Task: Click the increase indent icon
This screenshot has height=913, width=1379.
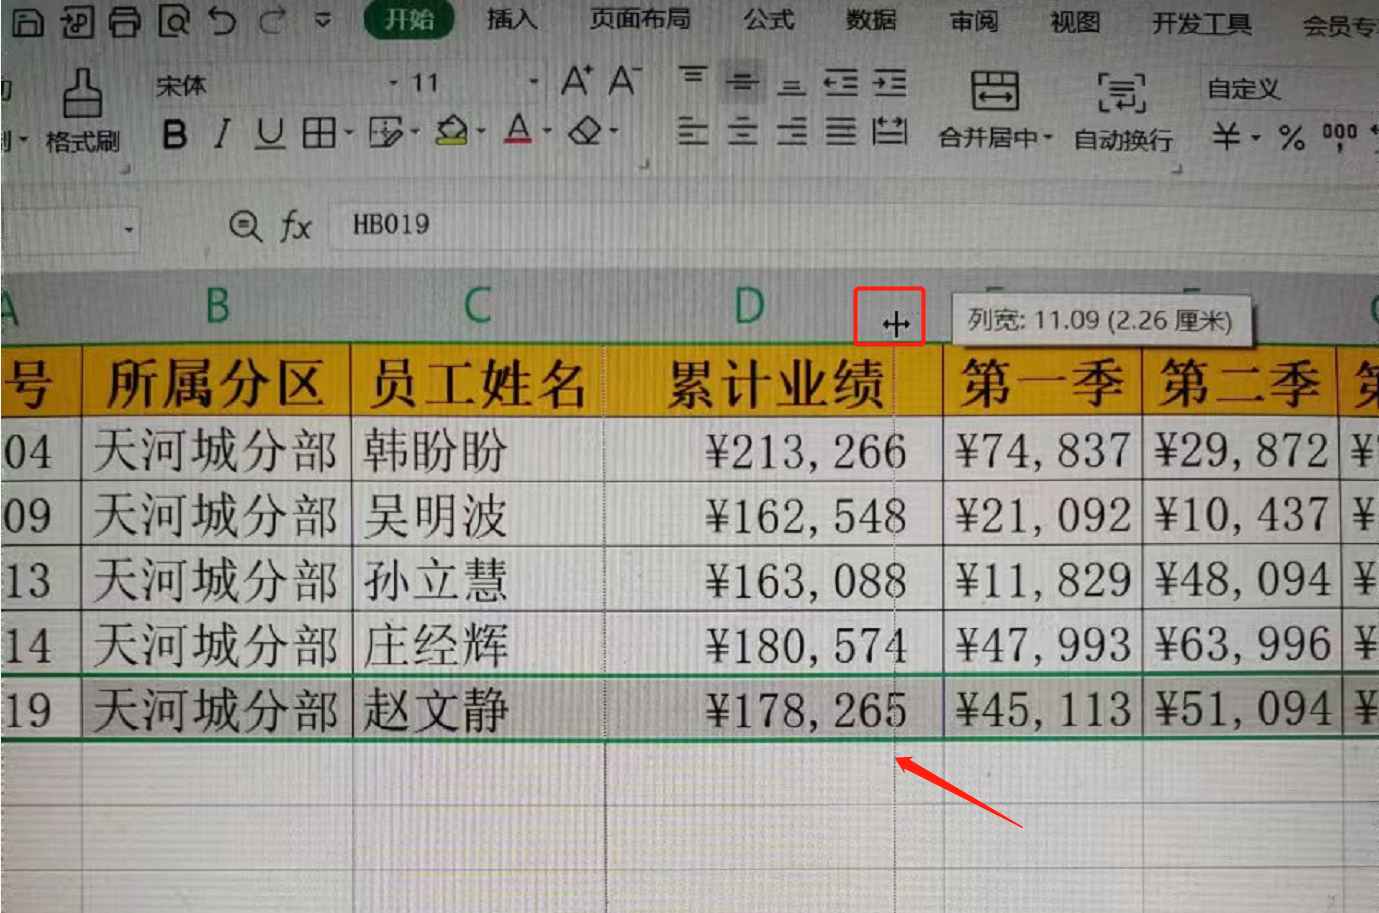Action: [x=889, y=82]
